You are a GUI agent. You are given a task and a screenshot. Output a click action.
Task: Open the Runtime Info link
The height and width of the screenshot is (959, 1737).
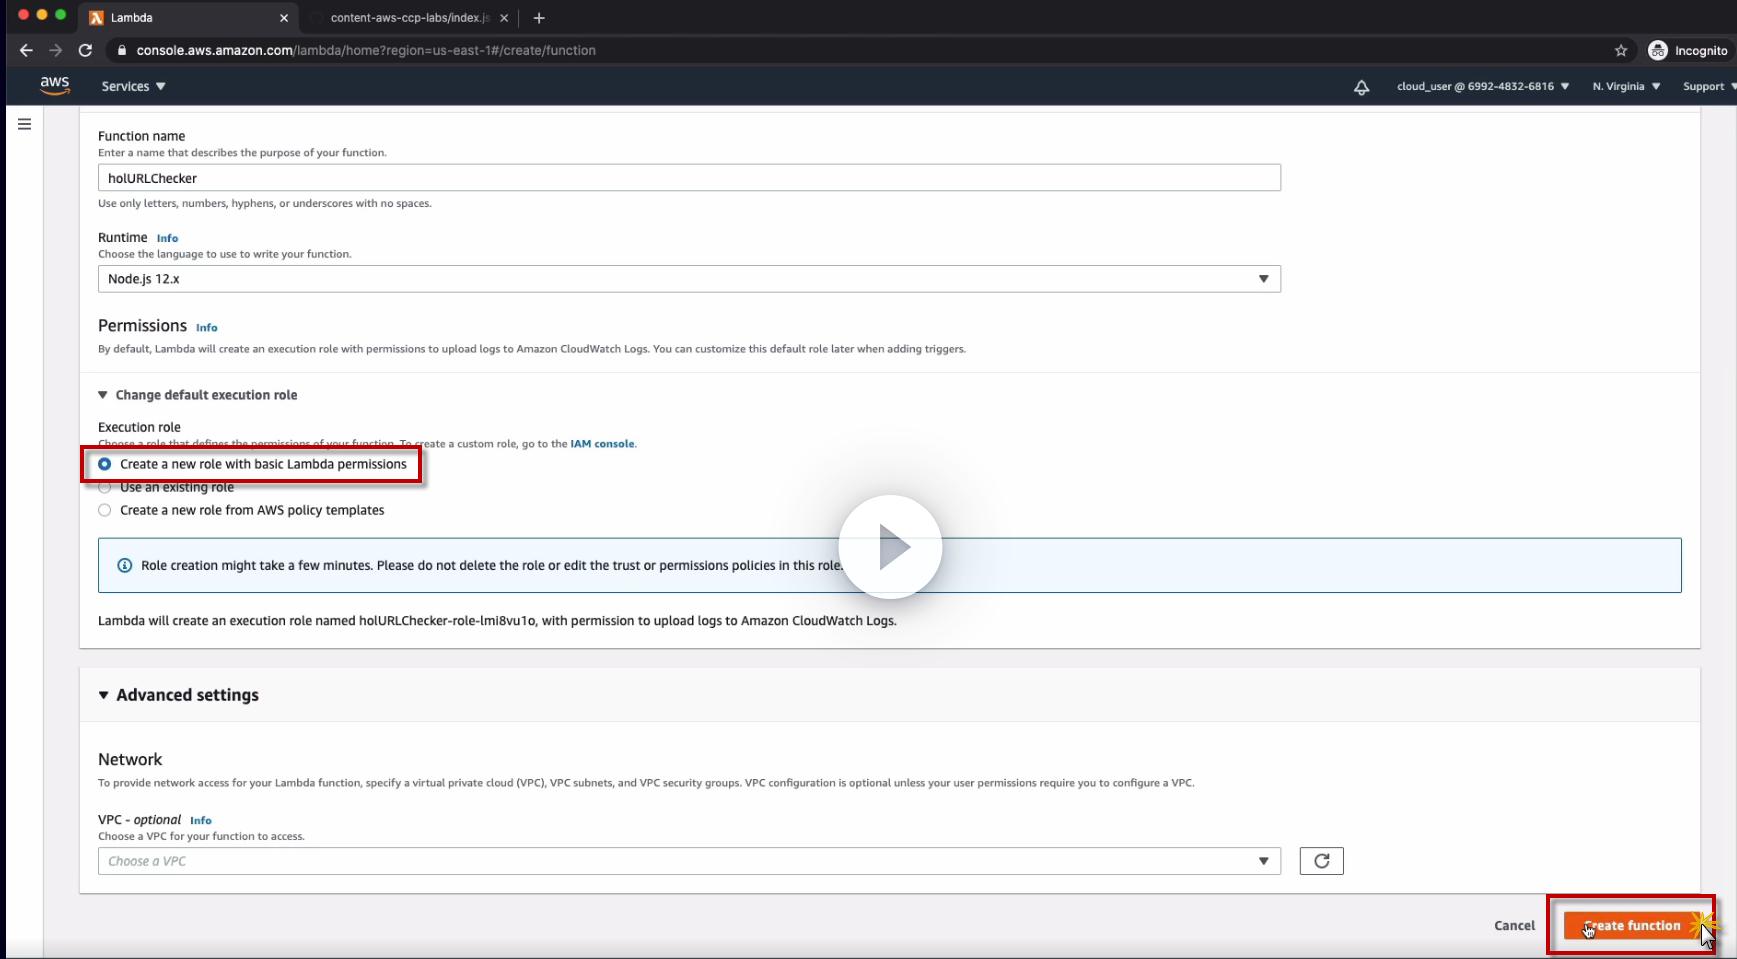point(167,238)
